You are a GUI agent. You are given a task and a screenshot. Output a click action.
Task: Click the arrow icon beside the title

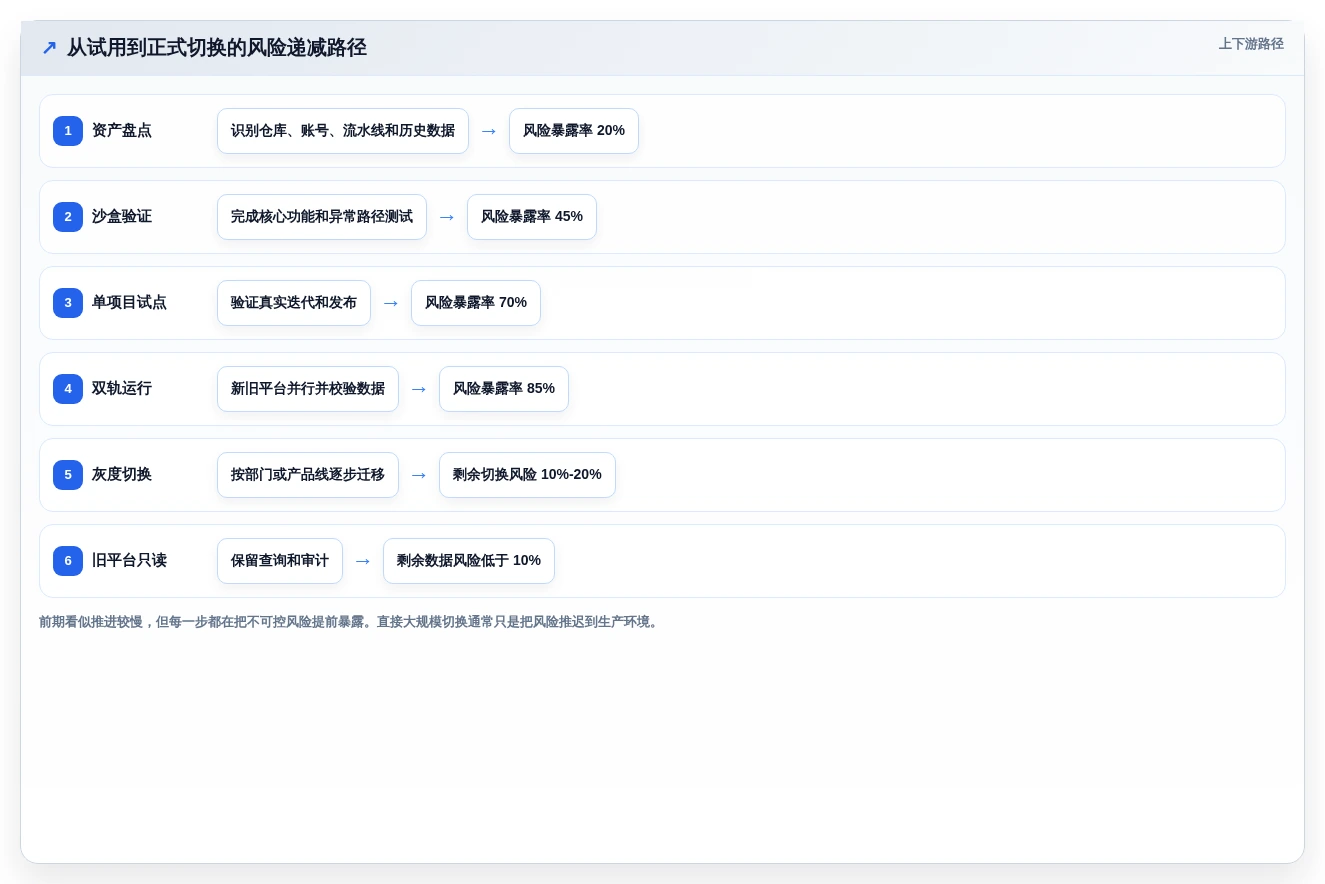click(49, 48)
